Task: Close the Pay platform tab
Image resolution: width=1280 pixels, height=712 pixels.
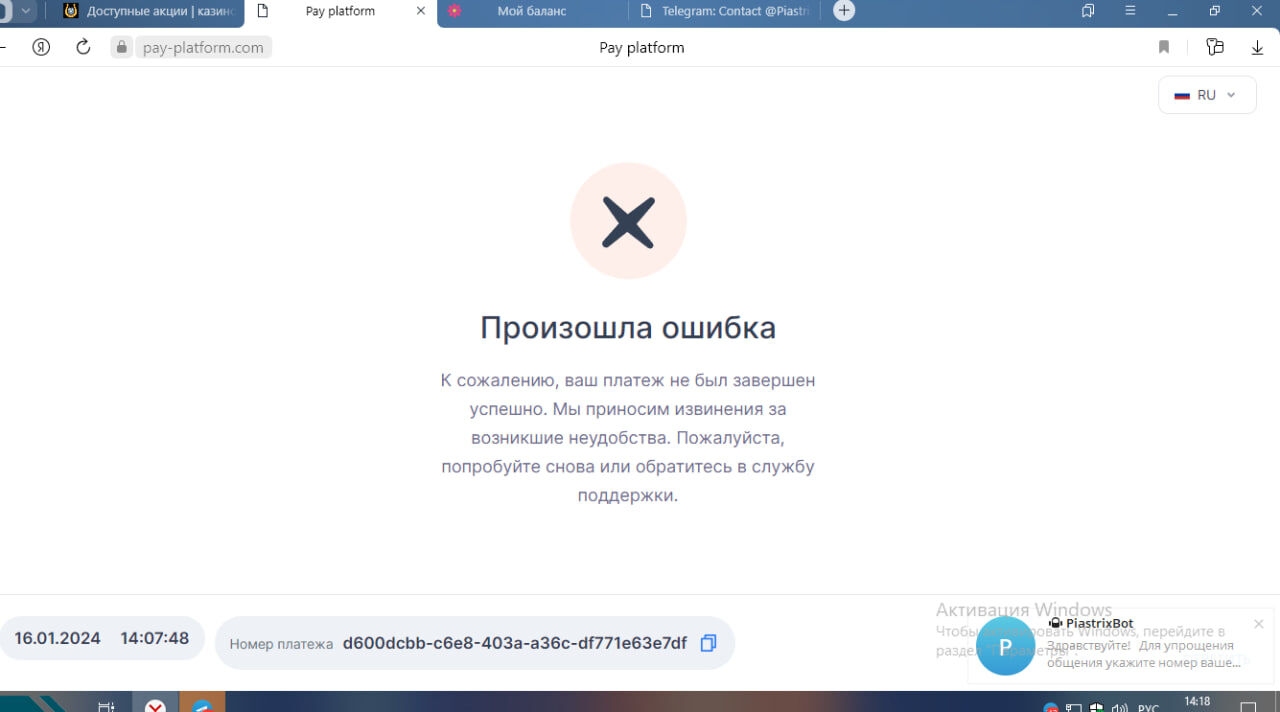Action: point(421,11)
